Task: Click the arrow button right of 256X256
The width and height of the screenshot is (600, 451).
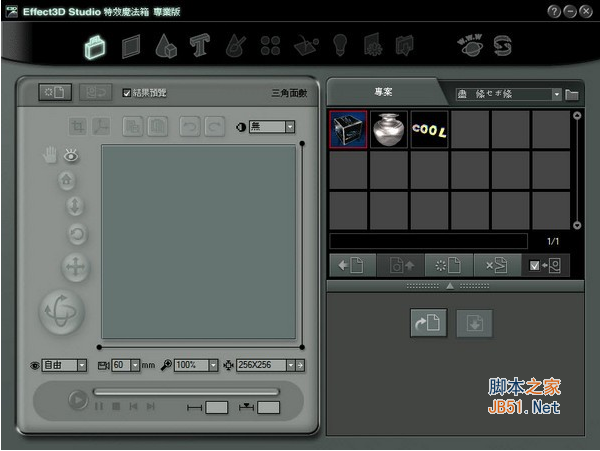Action: click(x=300, y=365)
